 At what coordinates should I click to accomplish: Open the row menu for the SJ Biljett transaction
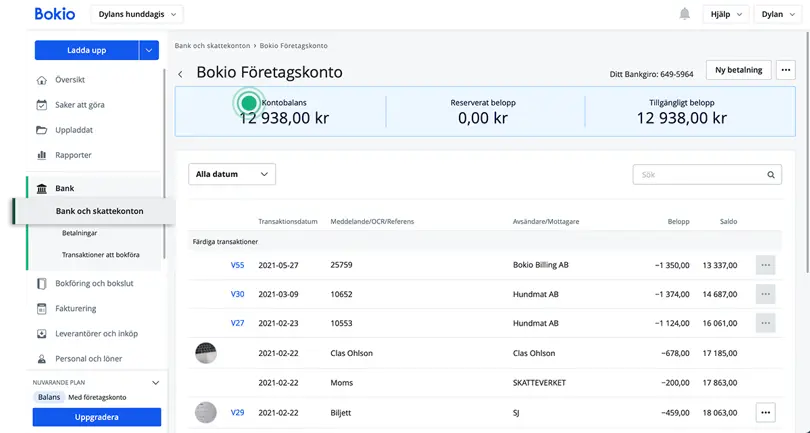click(x=766, y=412)
